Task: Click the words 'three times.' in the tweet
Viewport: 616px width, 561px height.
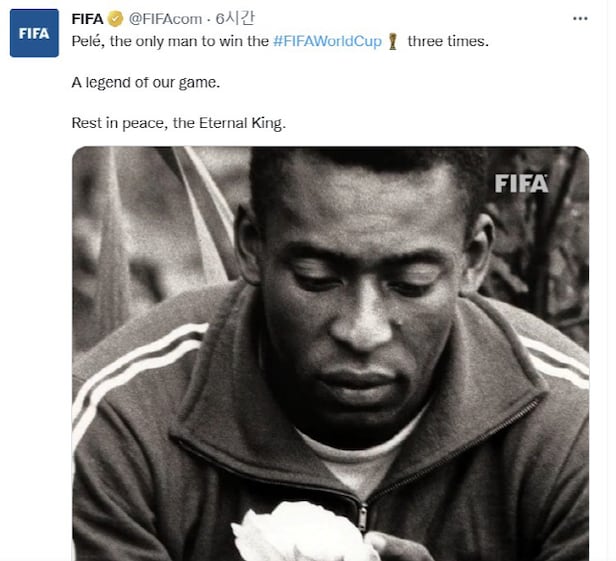Action: (x=448, y=41)
